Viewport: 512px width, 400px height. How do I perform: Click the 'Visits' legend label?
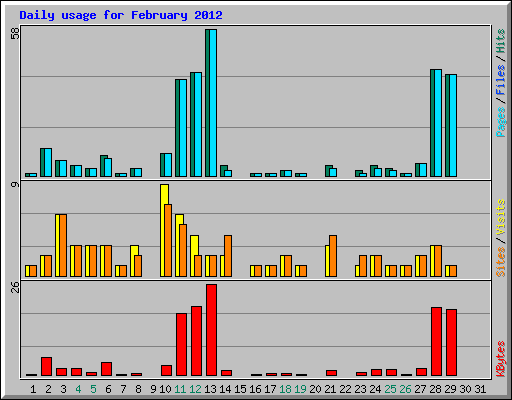click(501, 218)
